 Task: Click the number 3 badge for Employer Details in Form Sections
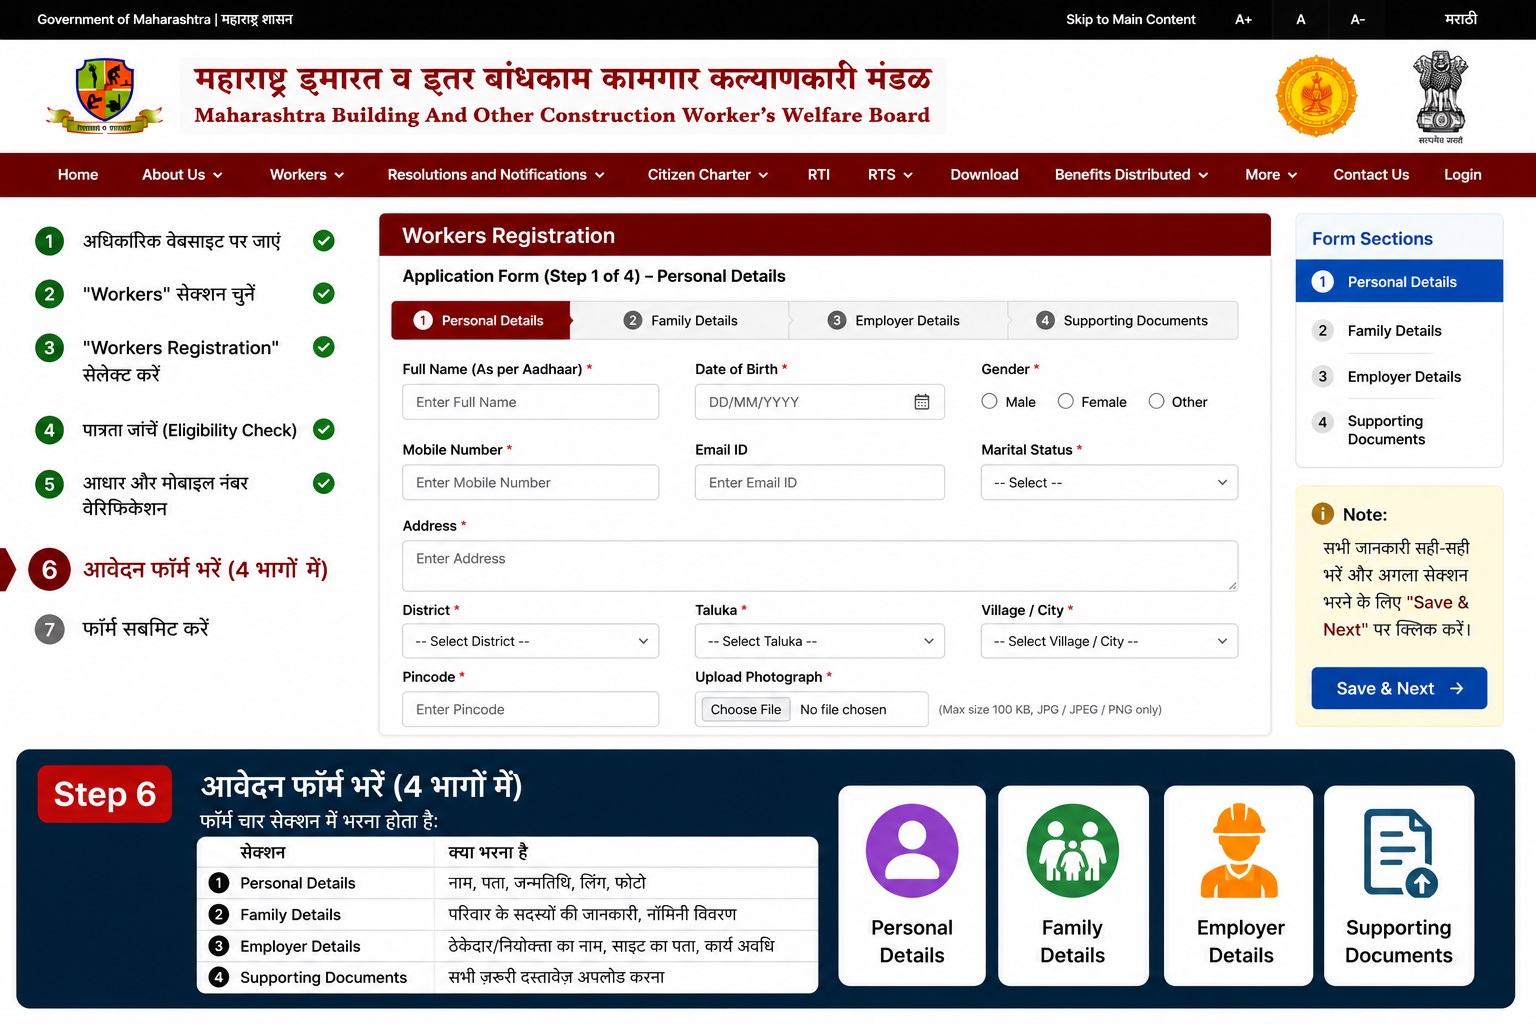[x=1323, y=377]
